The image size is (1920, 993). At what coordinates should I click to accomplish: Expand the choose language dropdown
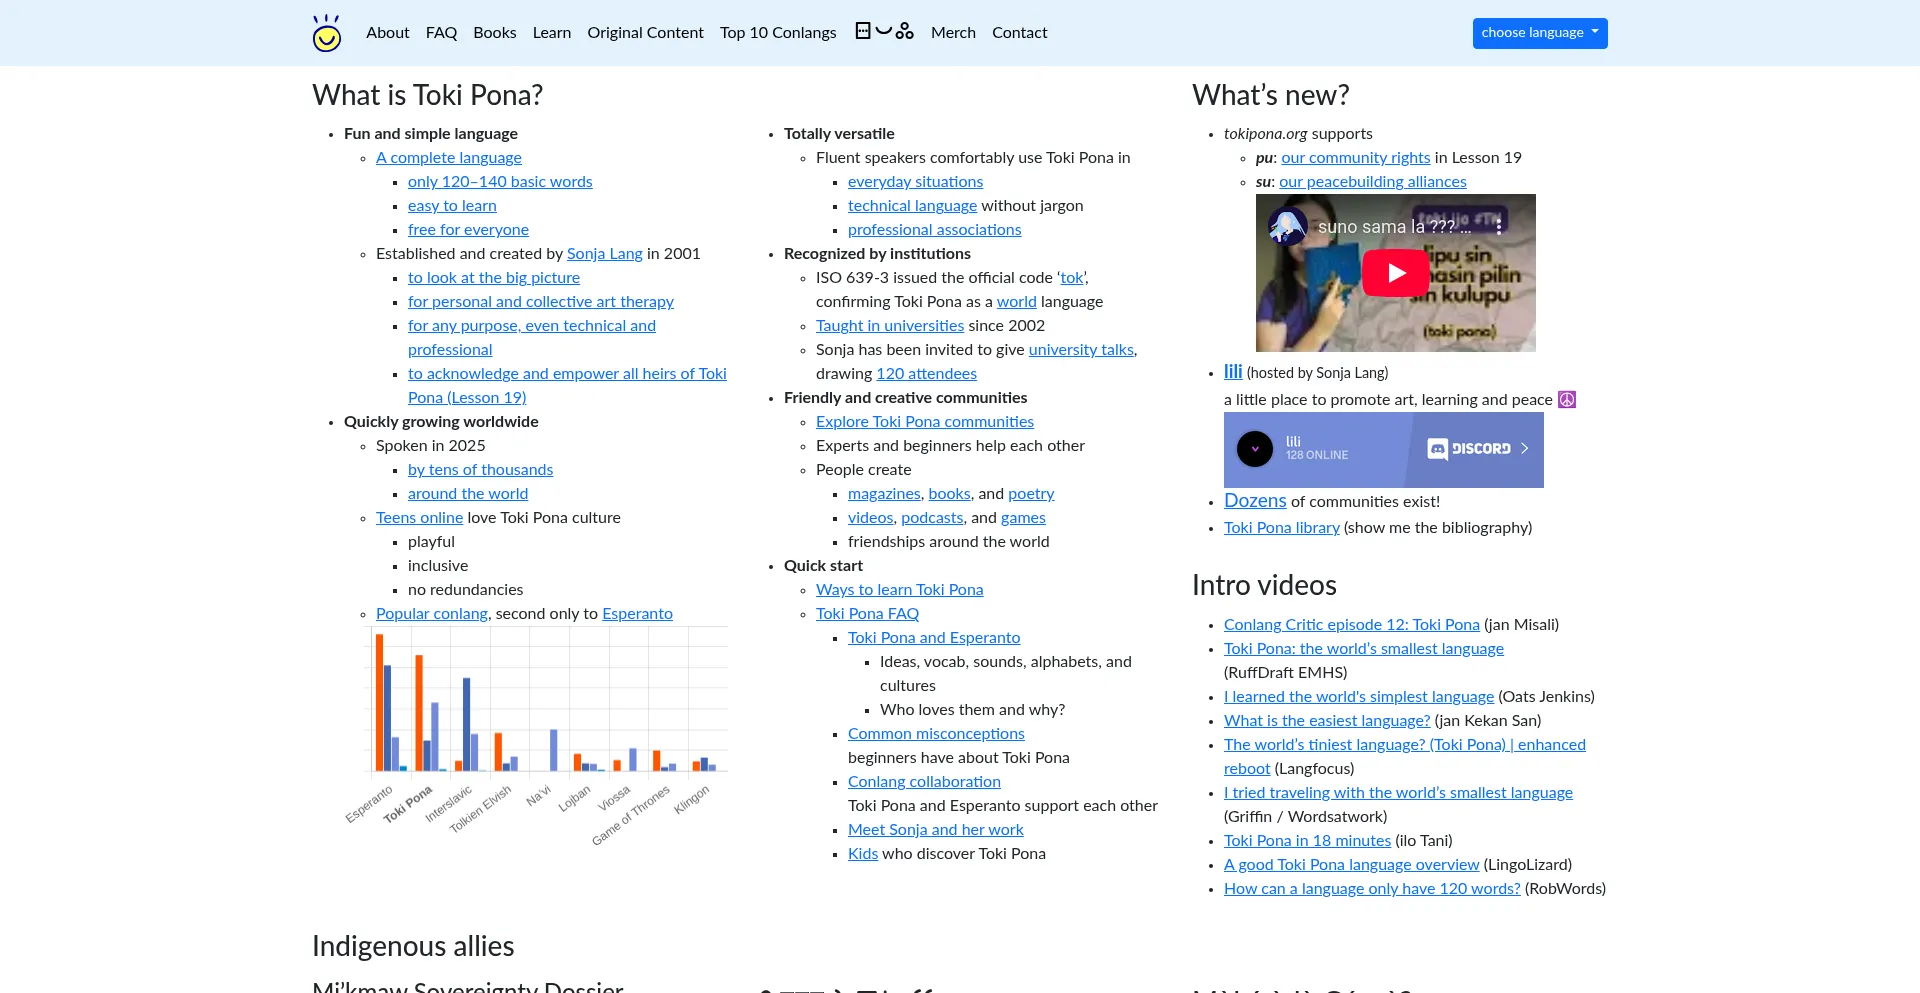coord(1539,33)
